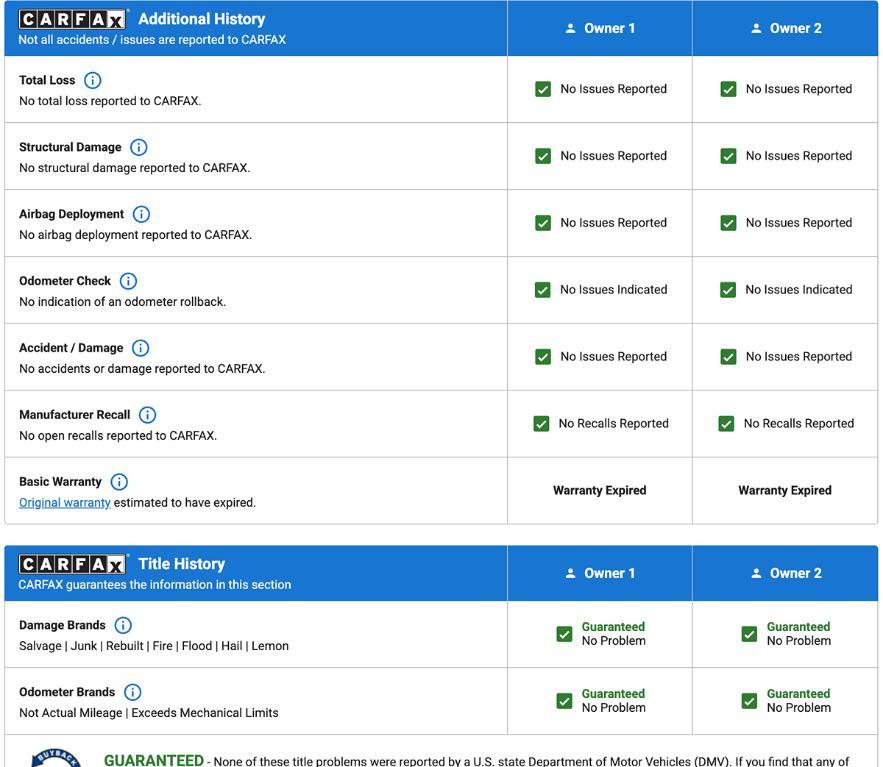Screen dimensions: 883x767
Task: Click Owner 2 'No Recalls Reported' text
Action: [x=799, y=423]
